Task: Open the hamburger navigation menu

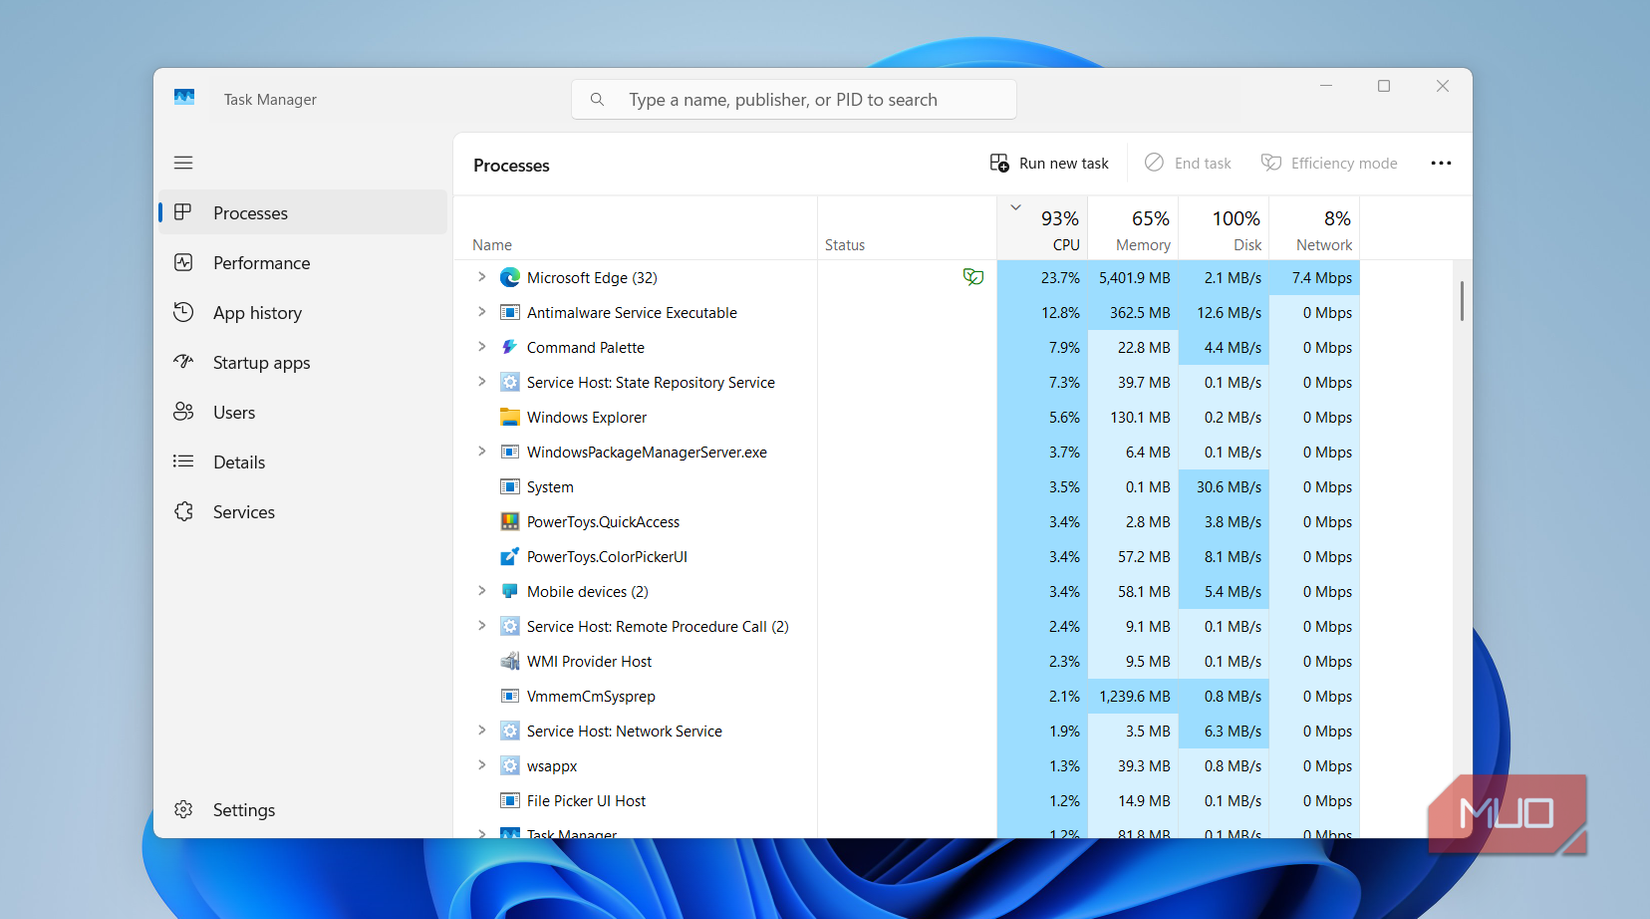Action: 183,163
